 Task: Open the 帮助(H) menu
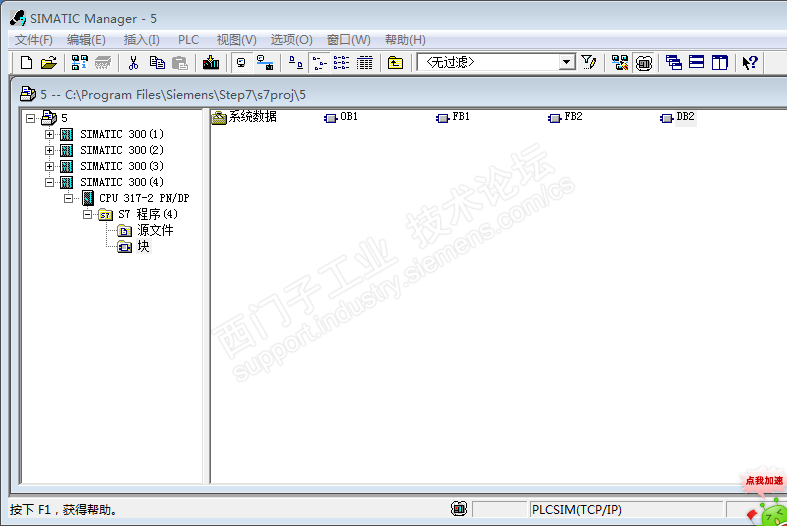(405, 40)
